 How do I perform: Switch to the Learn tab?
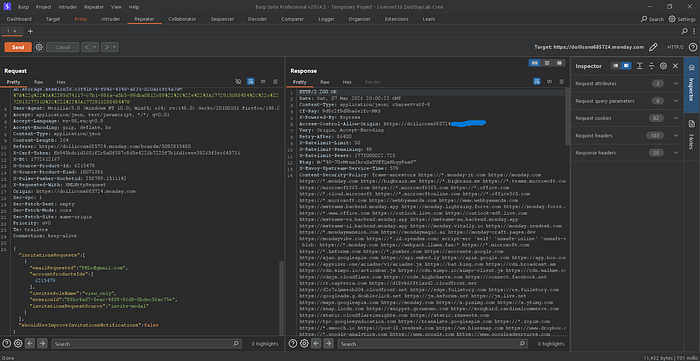tap(429, 19)
